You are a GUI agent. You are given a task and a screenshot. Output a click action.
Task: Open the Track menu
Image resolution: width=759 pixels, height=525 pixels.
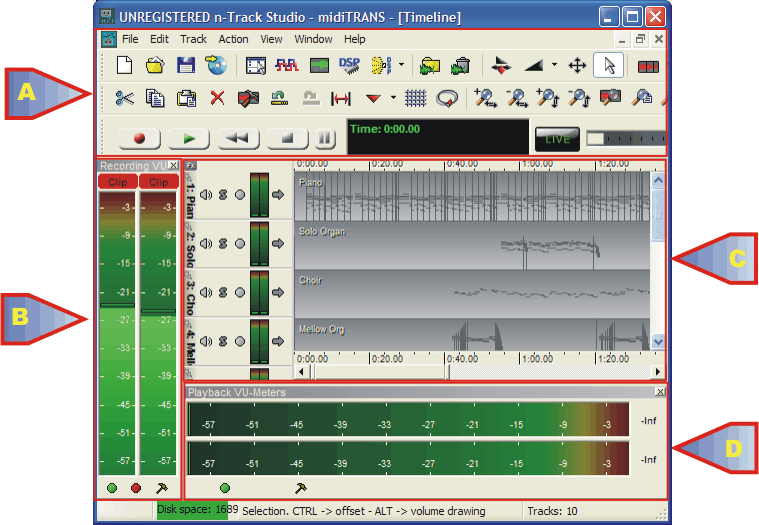click(193, 39)
